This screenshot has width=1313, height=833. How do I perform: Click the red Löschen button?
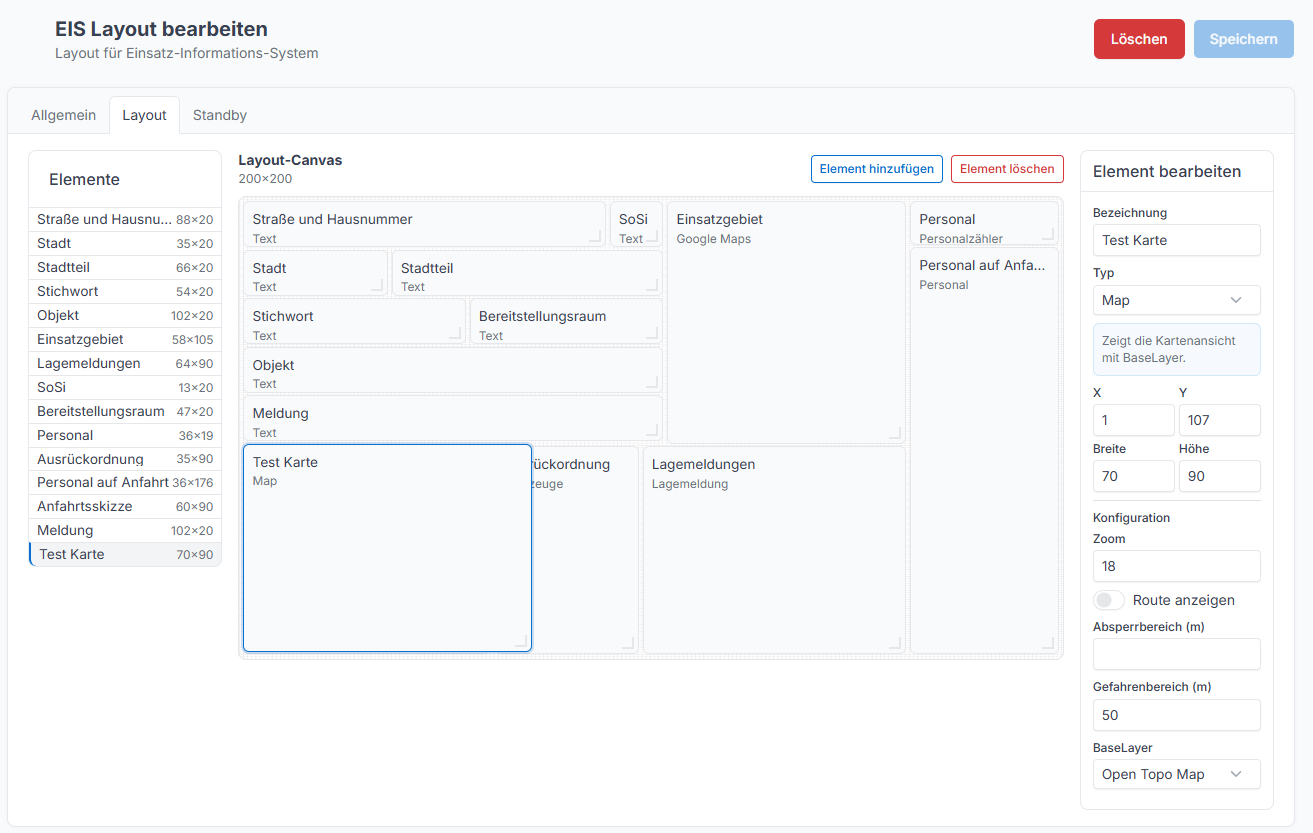point(1139,39)
